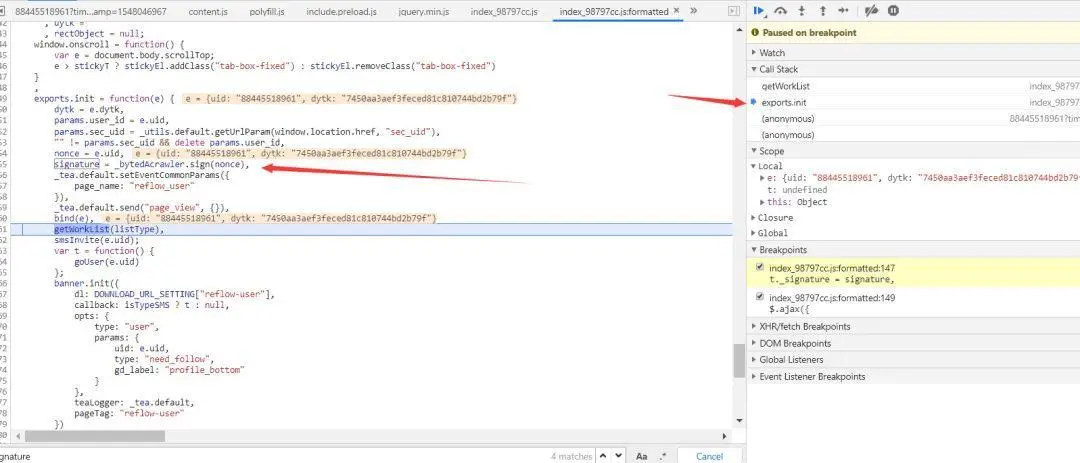Close the index_98797cc.js:formatted tab
1080x463 pixels.
(x=676, y=11)
